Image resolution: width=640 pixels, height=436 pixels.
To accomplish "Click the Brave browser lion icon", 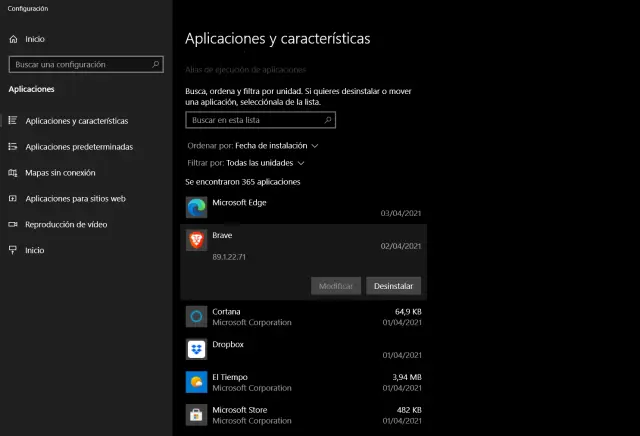I will (x=196, y=240).
